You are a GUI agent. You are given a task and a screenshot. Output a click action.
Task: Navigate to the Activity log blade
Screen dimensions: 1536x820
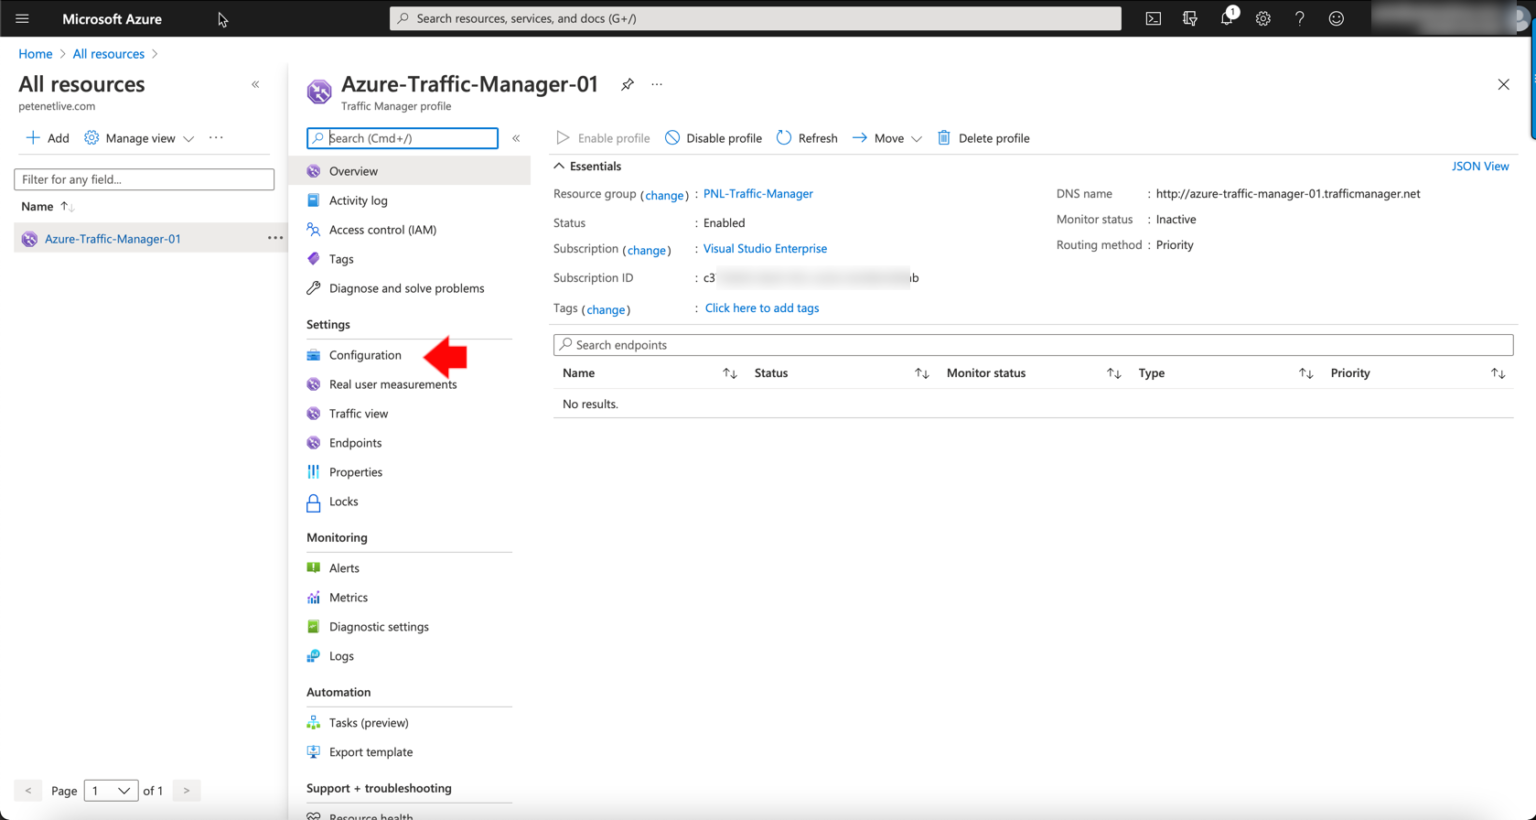(x=359, y=200)
